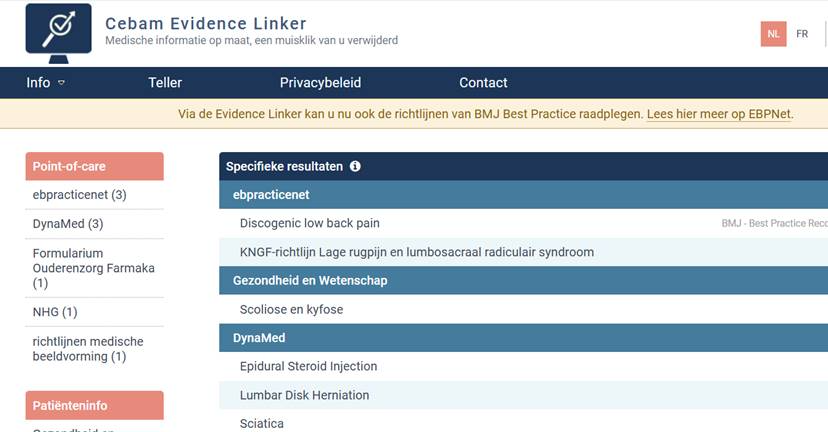828x432 pixels.
Task: Click the info icon next to Specifieke resultaten
Action: click(355, 167)
